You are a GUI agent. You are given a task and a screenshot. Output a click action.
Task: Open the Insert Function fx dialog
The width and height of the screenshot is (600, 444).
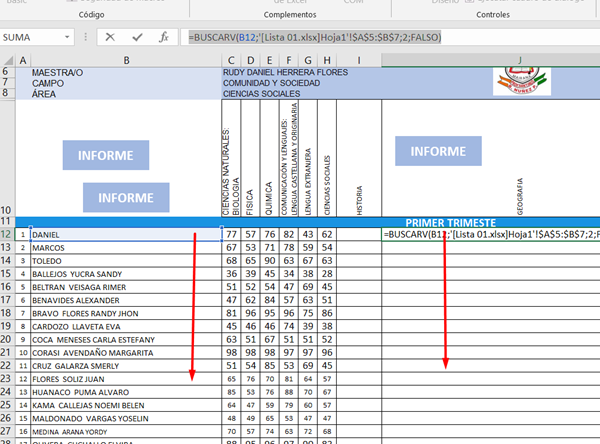(163, 37)
